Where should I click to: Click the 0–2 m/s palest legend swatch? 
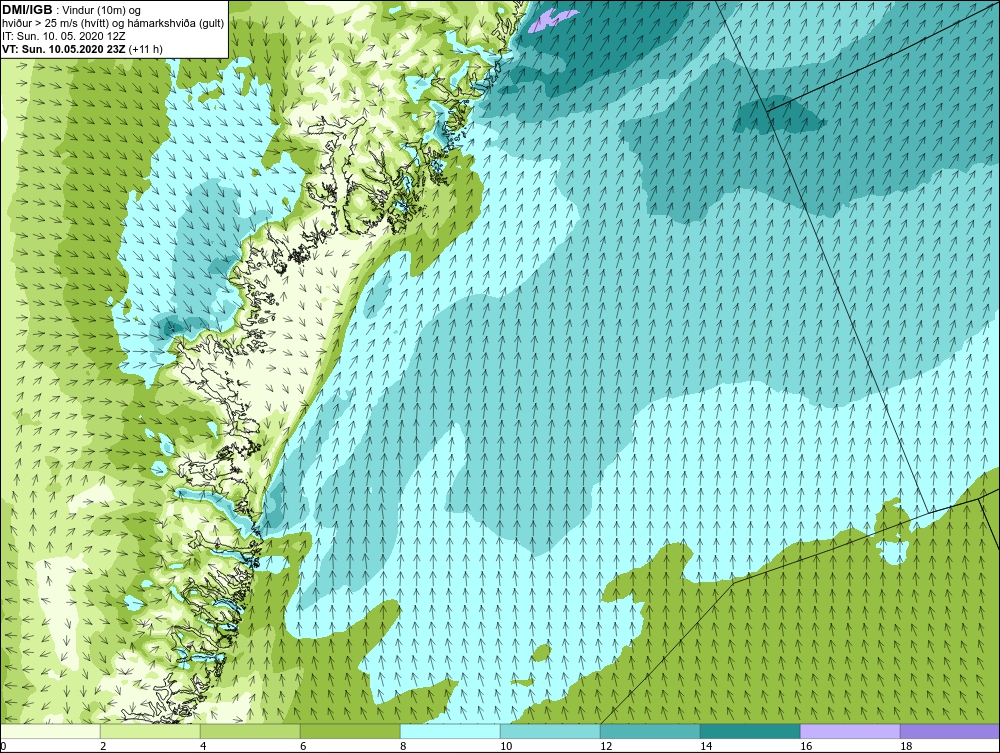click(50, 731)
